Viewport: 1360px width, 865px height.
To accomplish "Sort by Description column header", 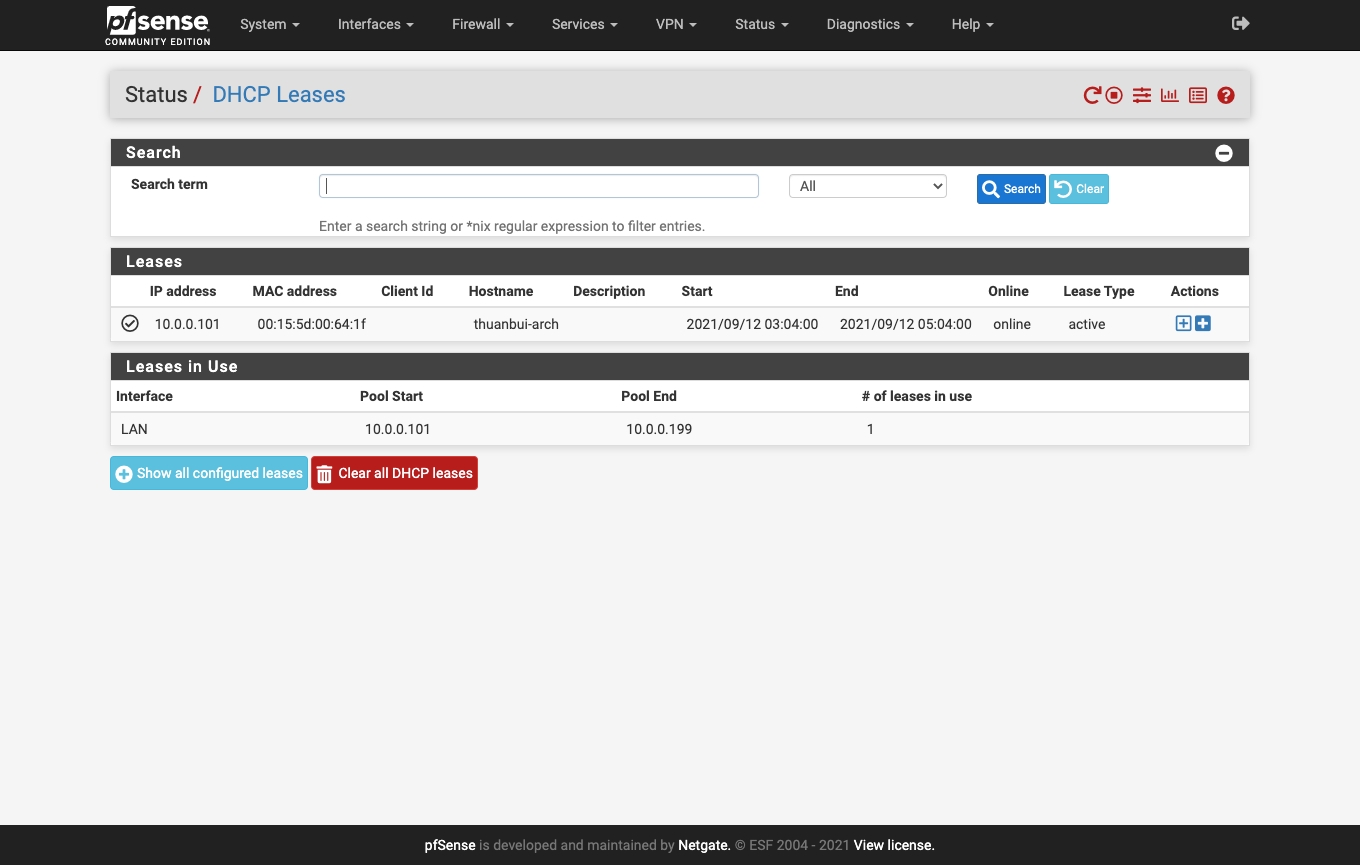I will point(609,291).
